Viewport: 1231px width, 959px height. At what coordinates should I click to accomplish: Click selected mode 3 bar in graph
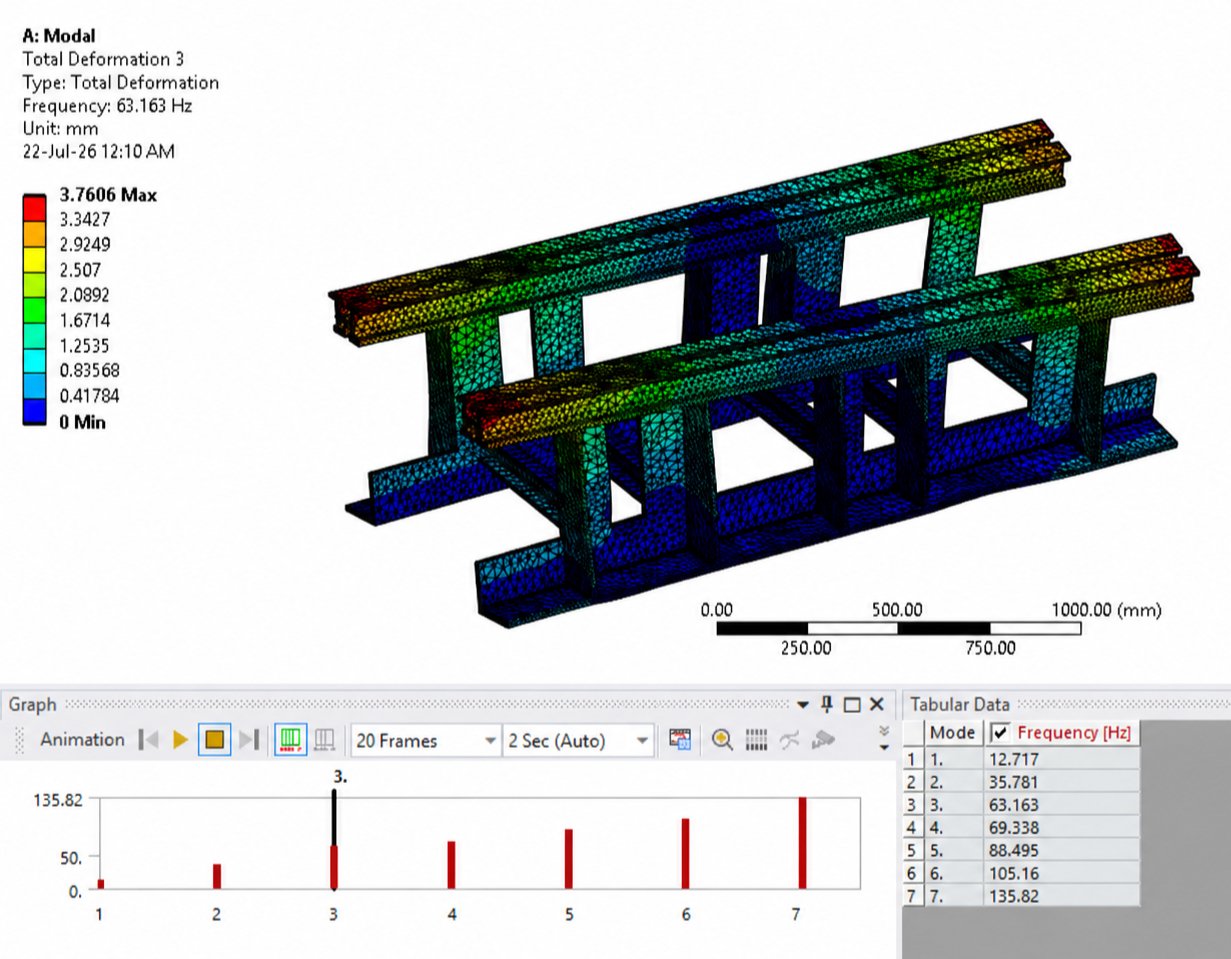pyautogui.click(x=334, y=867)
